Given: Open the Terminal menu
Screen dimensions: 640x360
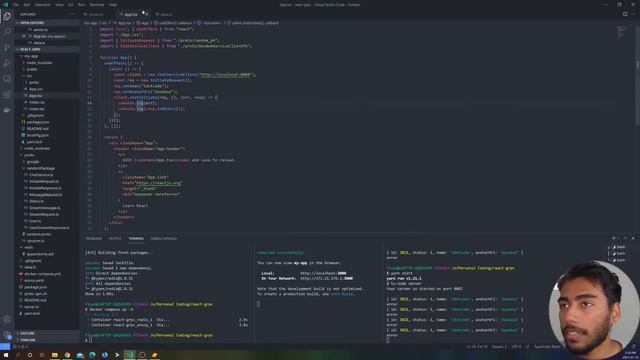Looking at the screenshot, I should pyautogui.click(x=97, y=4).
